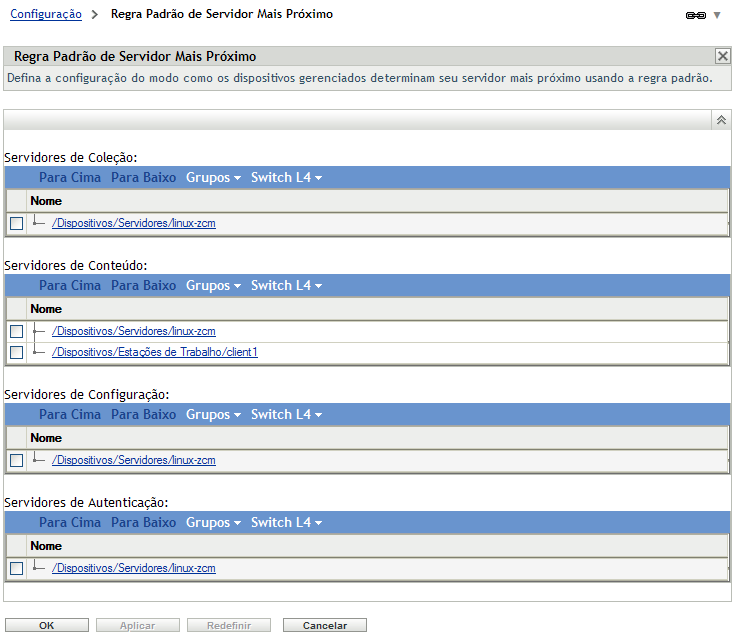
Task: Click Para Baixo under Servidores de Conteúdo
Action: click(143, 285)
